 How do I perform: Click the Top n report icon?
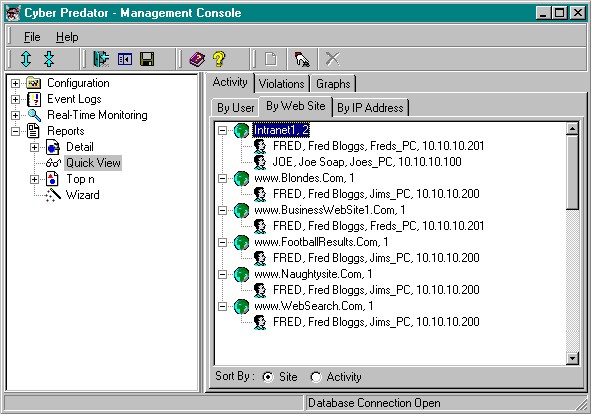click(x=52, y=179)
